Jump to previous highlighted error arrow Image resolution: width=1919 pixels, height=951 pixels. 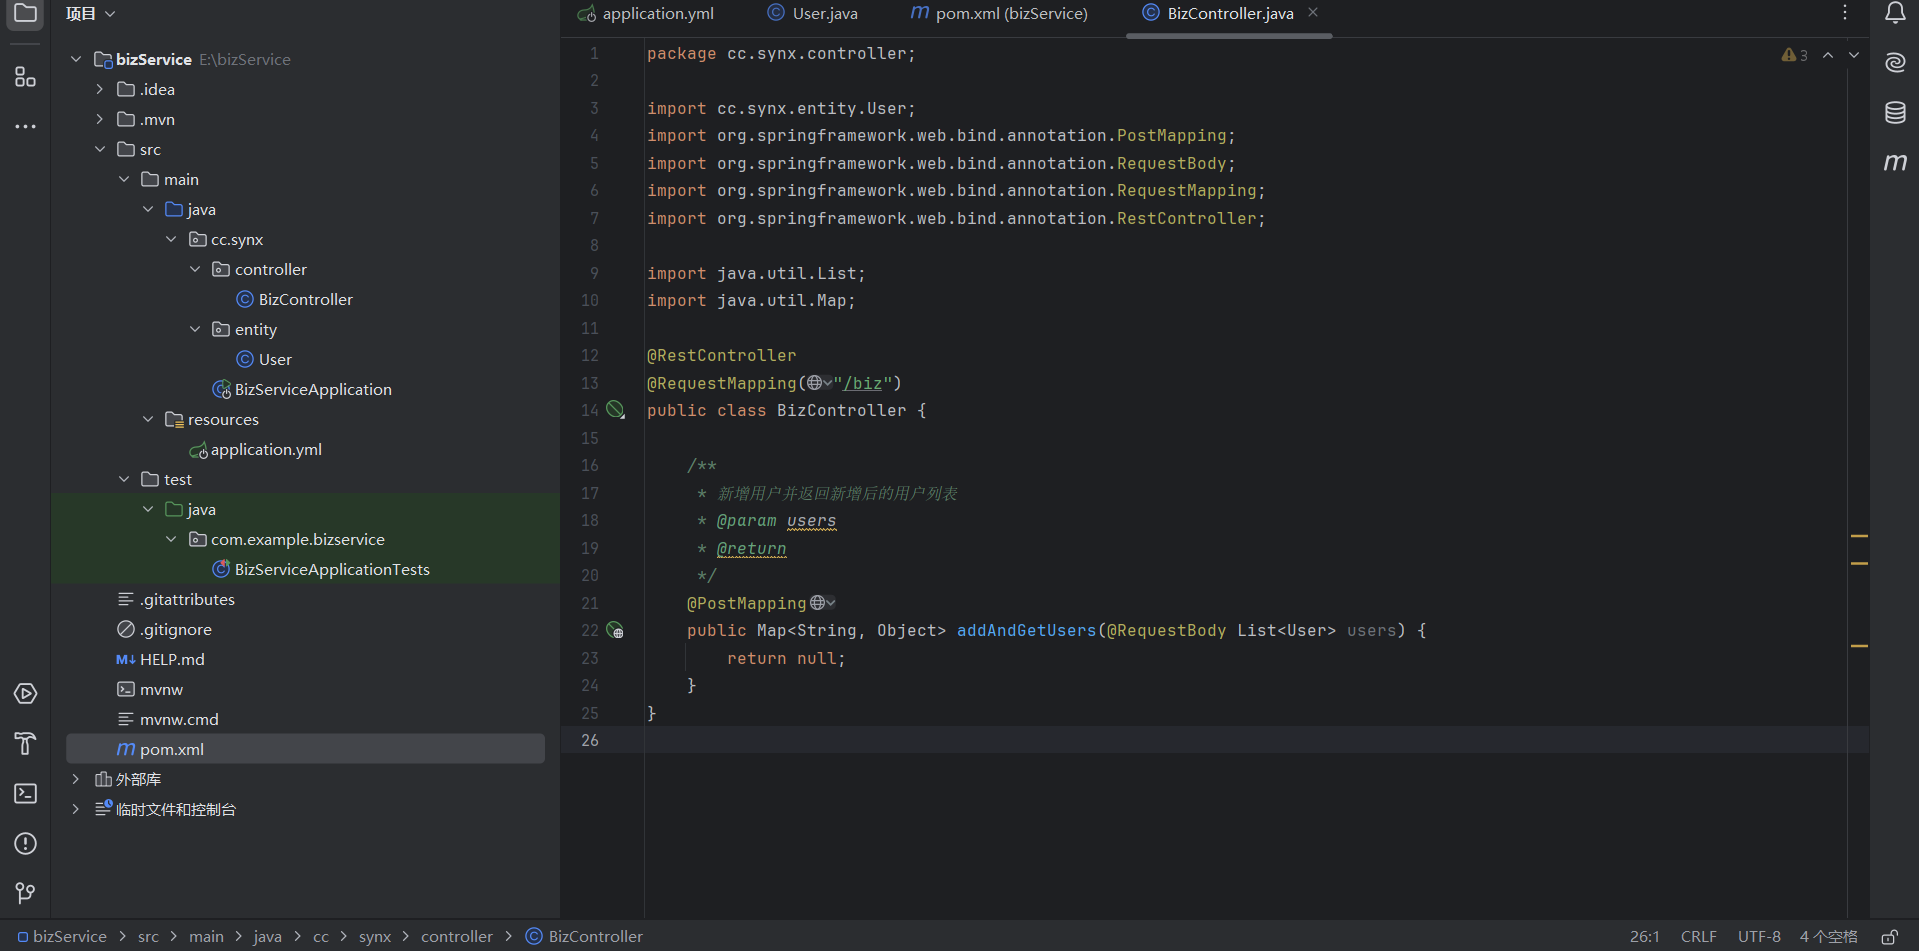[1828, 55]
